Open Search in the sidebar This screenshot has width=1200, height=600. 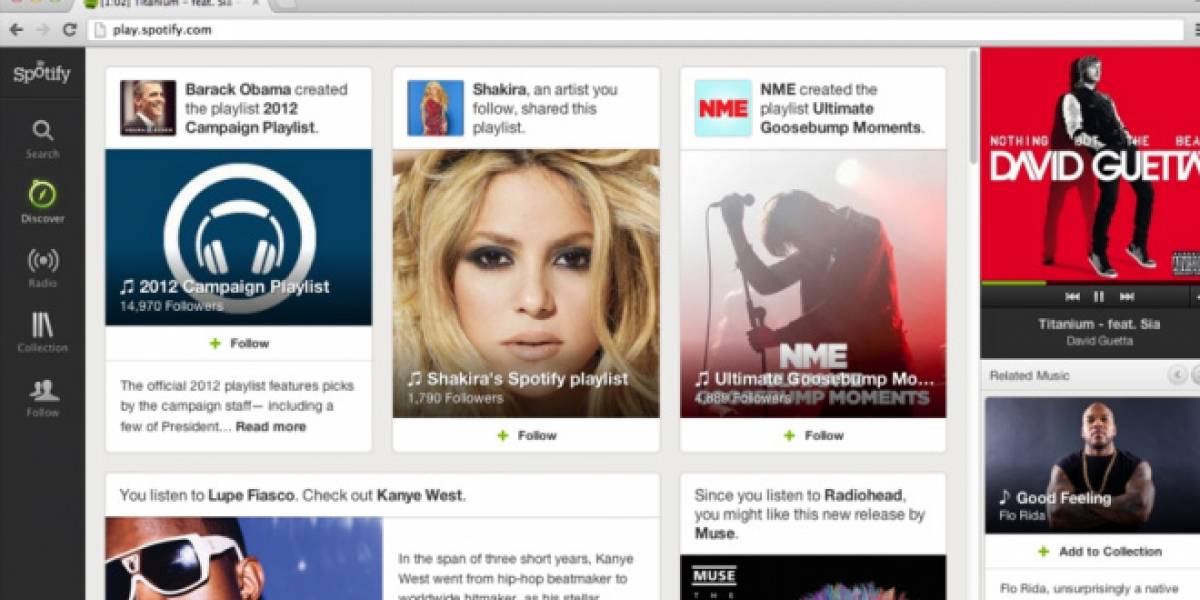click(x=42, y=139)
